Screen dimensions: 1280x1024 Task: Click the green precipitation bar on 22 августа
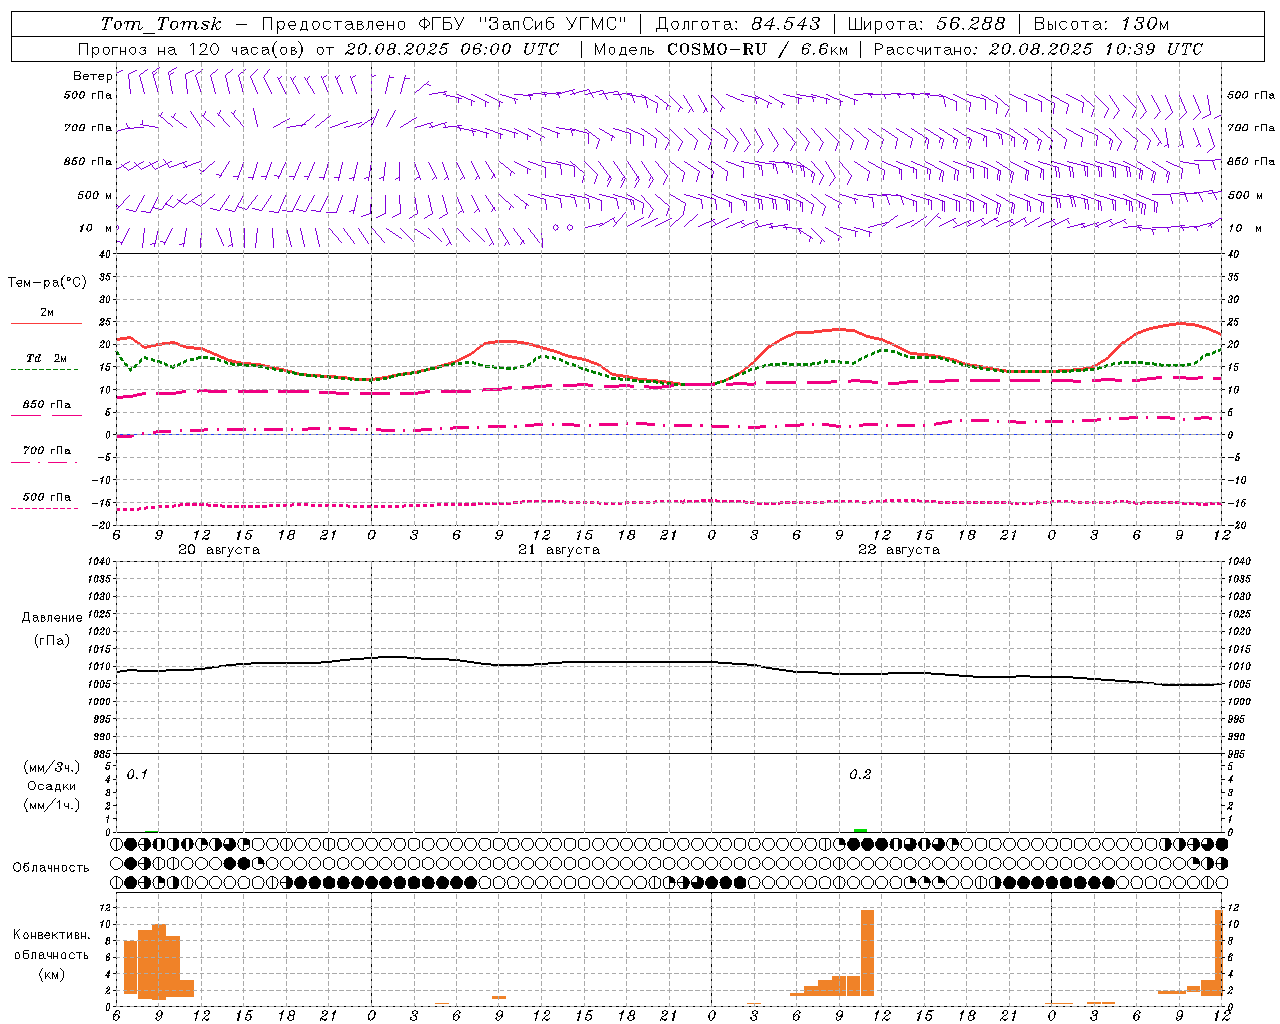pos(860,830)
